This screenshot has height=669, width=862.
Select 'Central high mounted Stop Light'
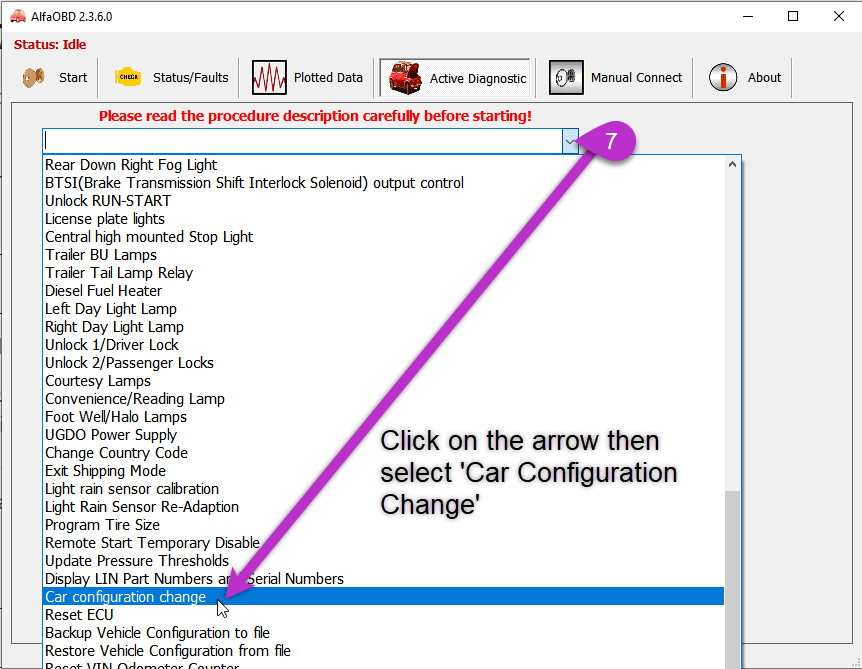(383, 237)
